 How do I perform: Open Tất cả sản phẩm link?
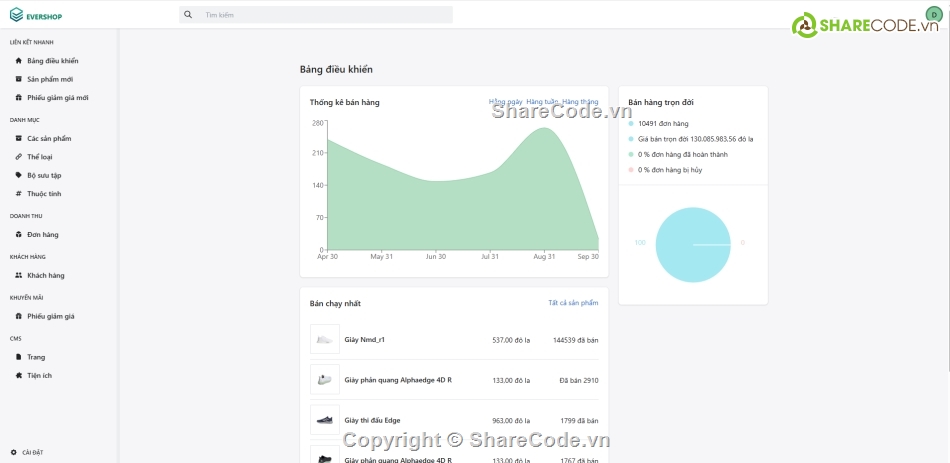(573, 302)
